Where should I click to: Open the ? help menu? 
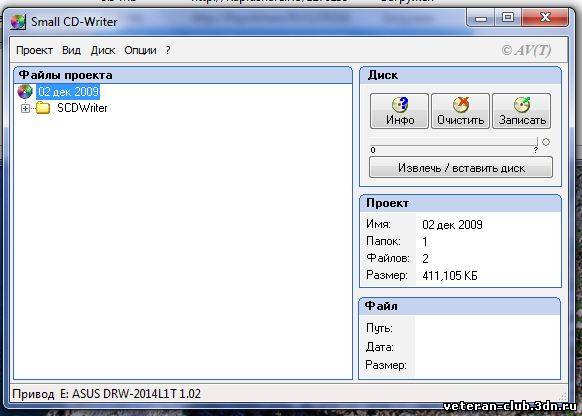[168, 50]
